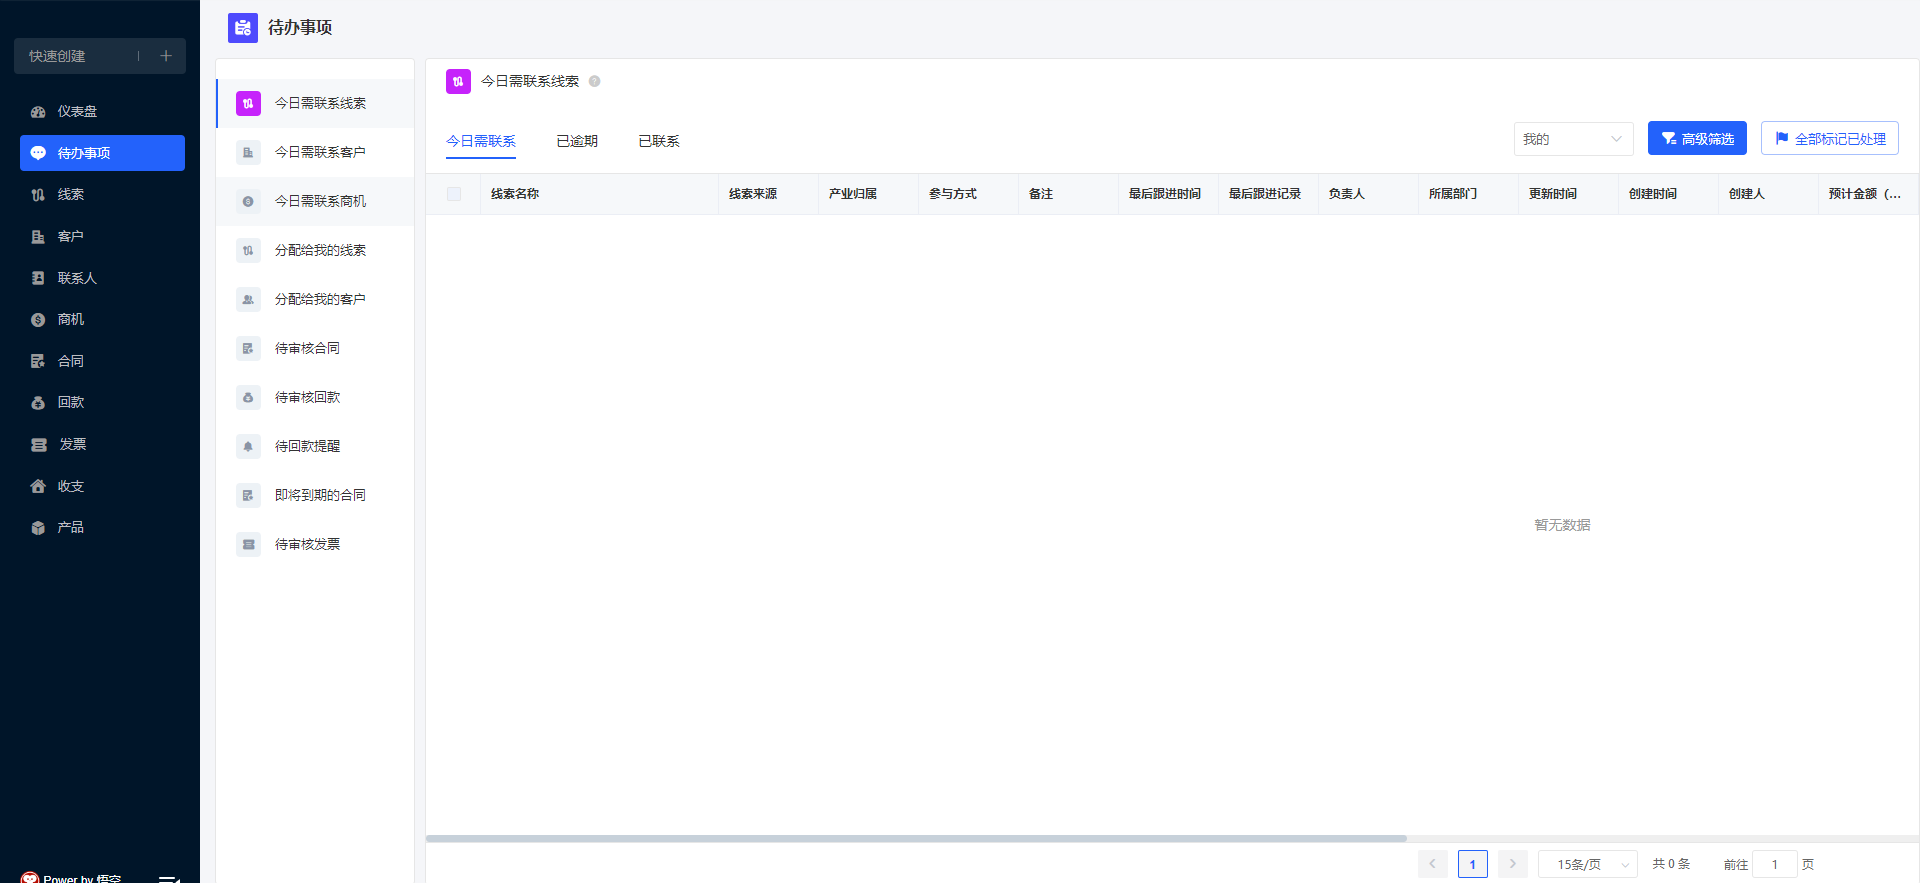Click the 高级筛选 advanced filter button
Image resolution: width=1920 pixels, height=883 pixels.
point(1697,138)
